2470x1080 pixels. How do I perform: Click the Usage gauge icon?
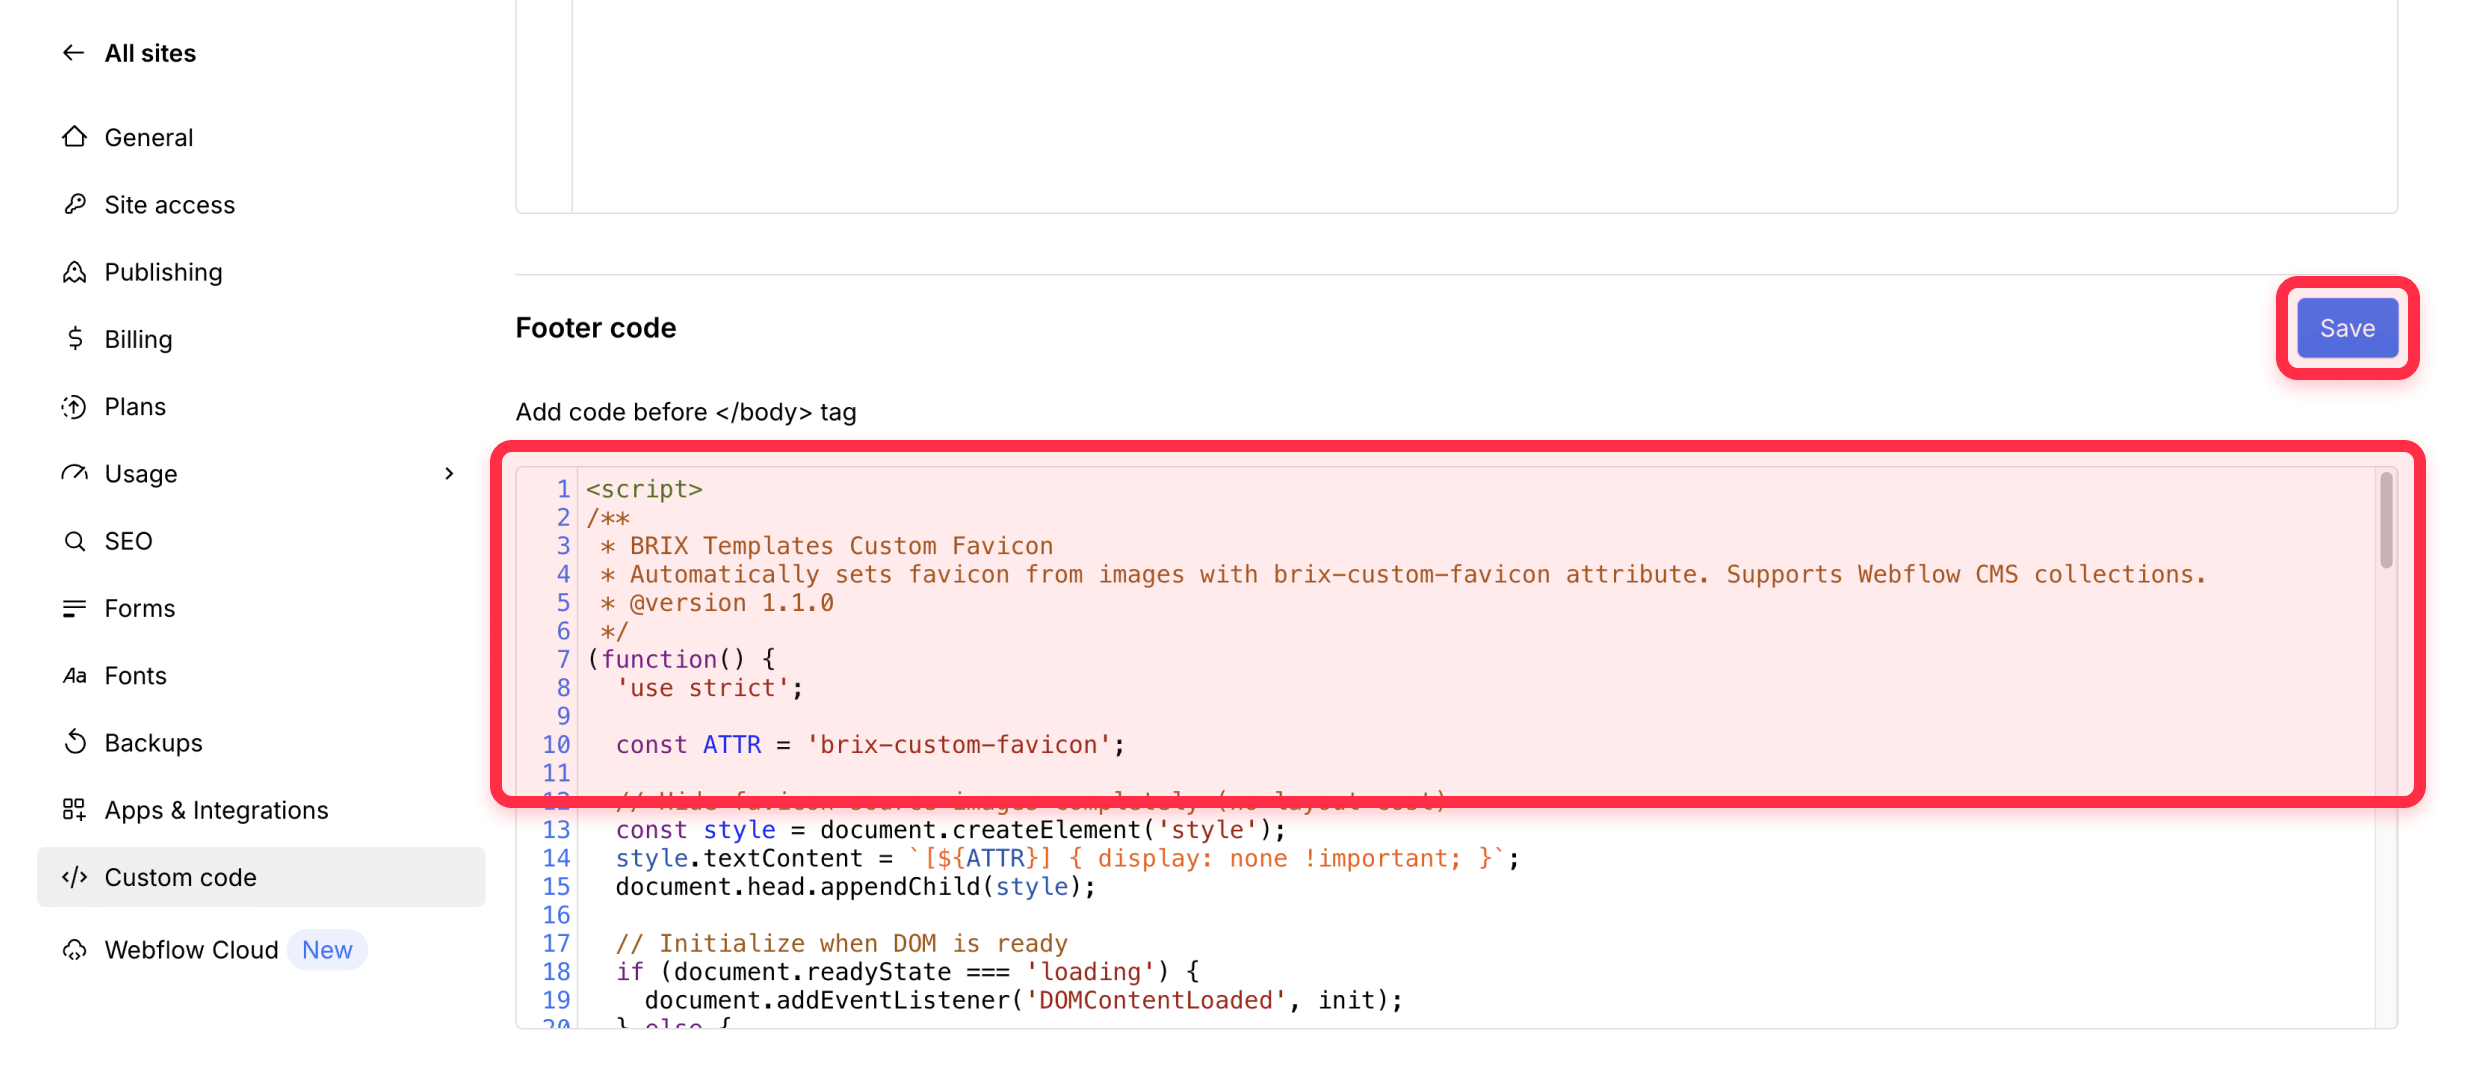(75, 473)
